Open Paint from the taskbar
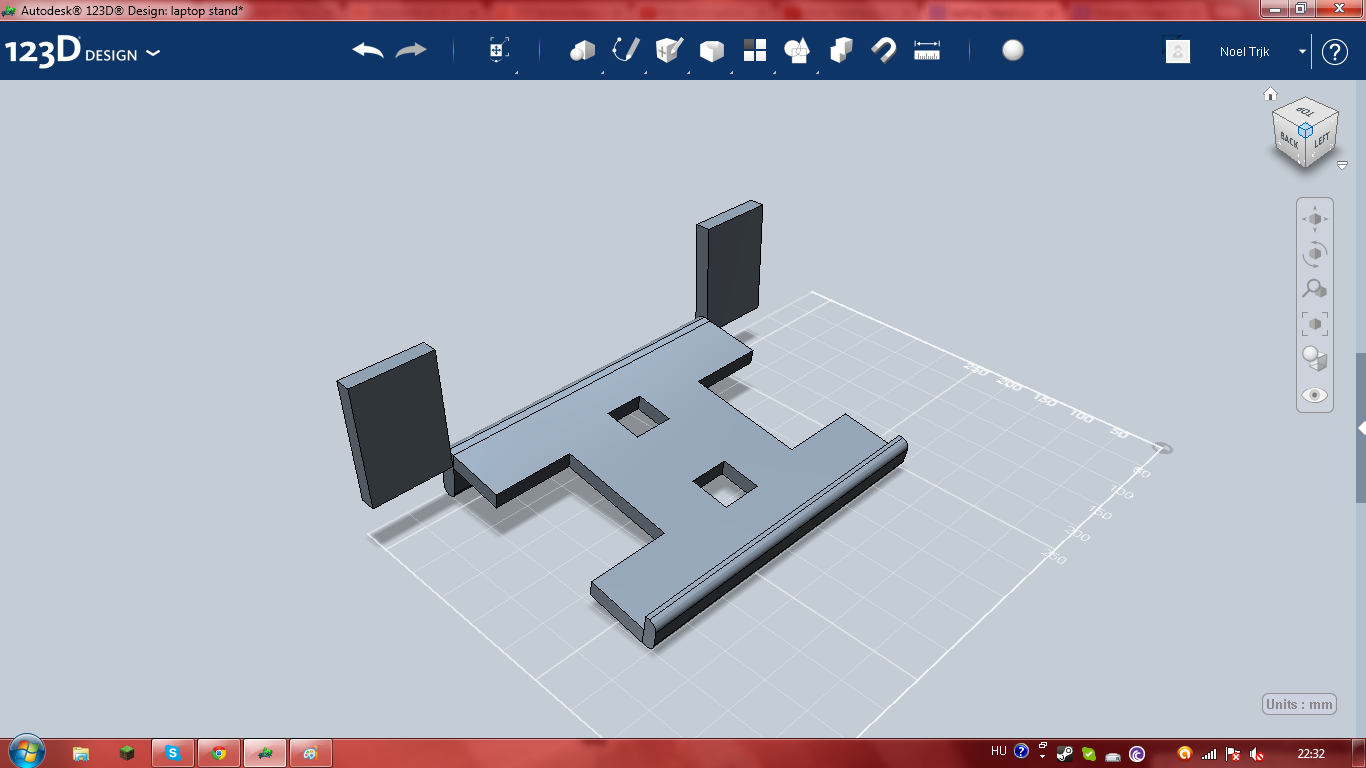This screenshot has height=768, width=1366. click(311, 753)
